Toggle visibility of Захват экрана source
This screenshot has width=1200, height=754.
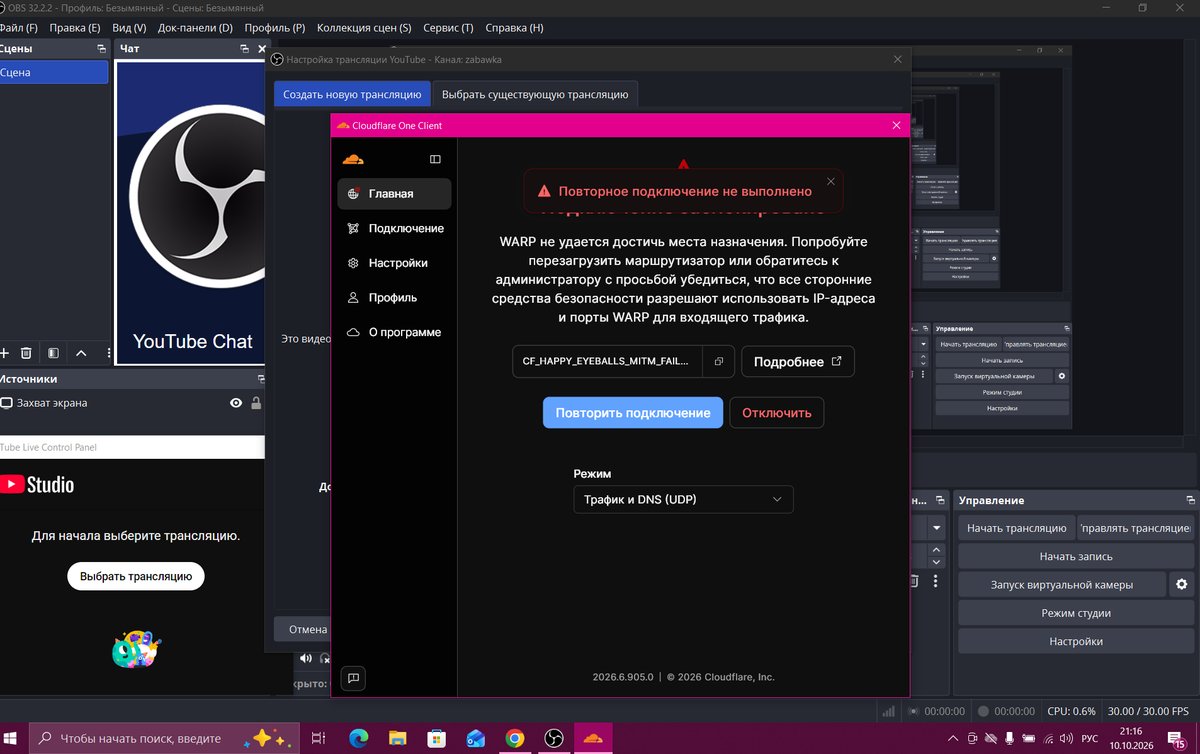236,403
